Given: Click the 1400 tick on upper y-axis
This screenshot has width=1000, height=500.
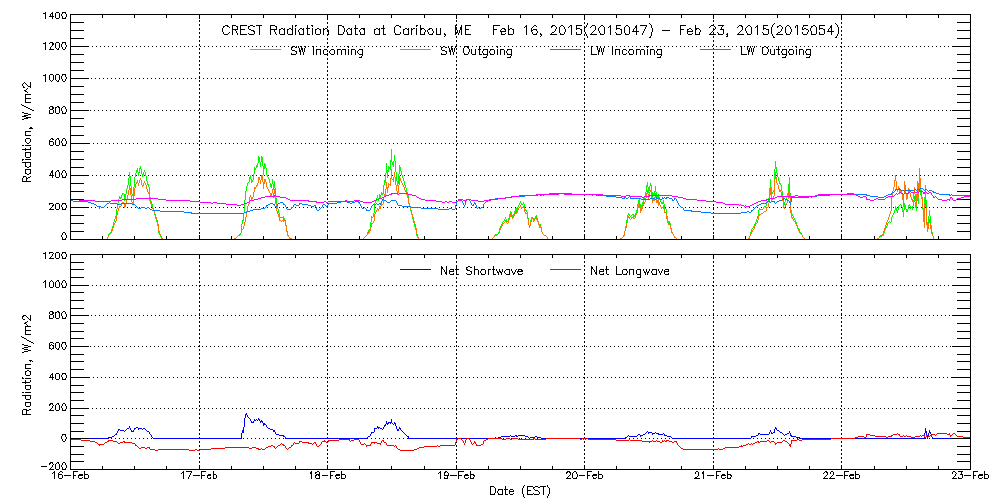Looking at the screenshot, I should click(53, 18).
